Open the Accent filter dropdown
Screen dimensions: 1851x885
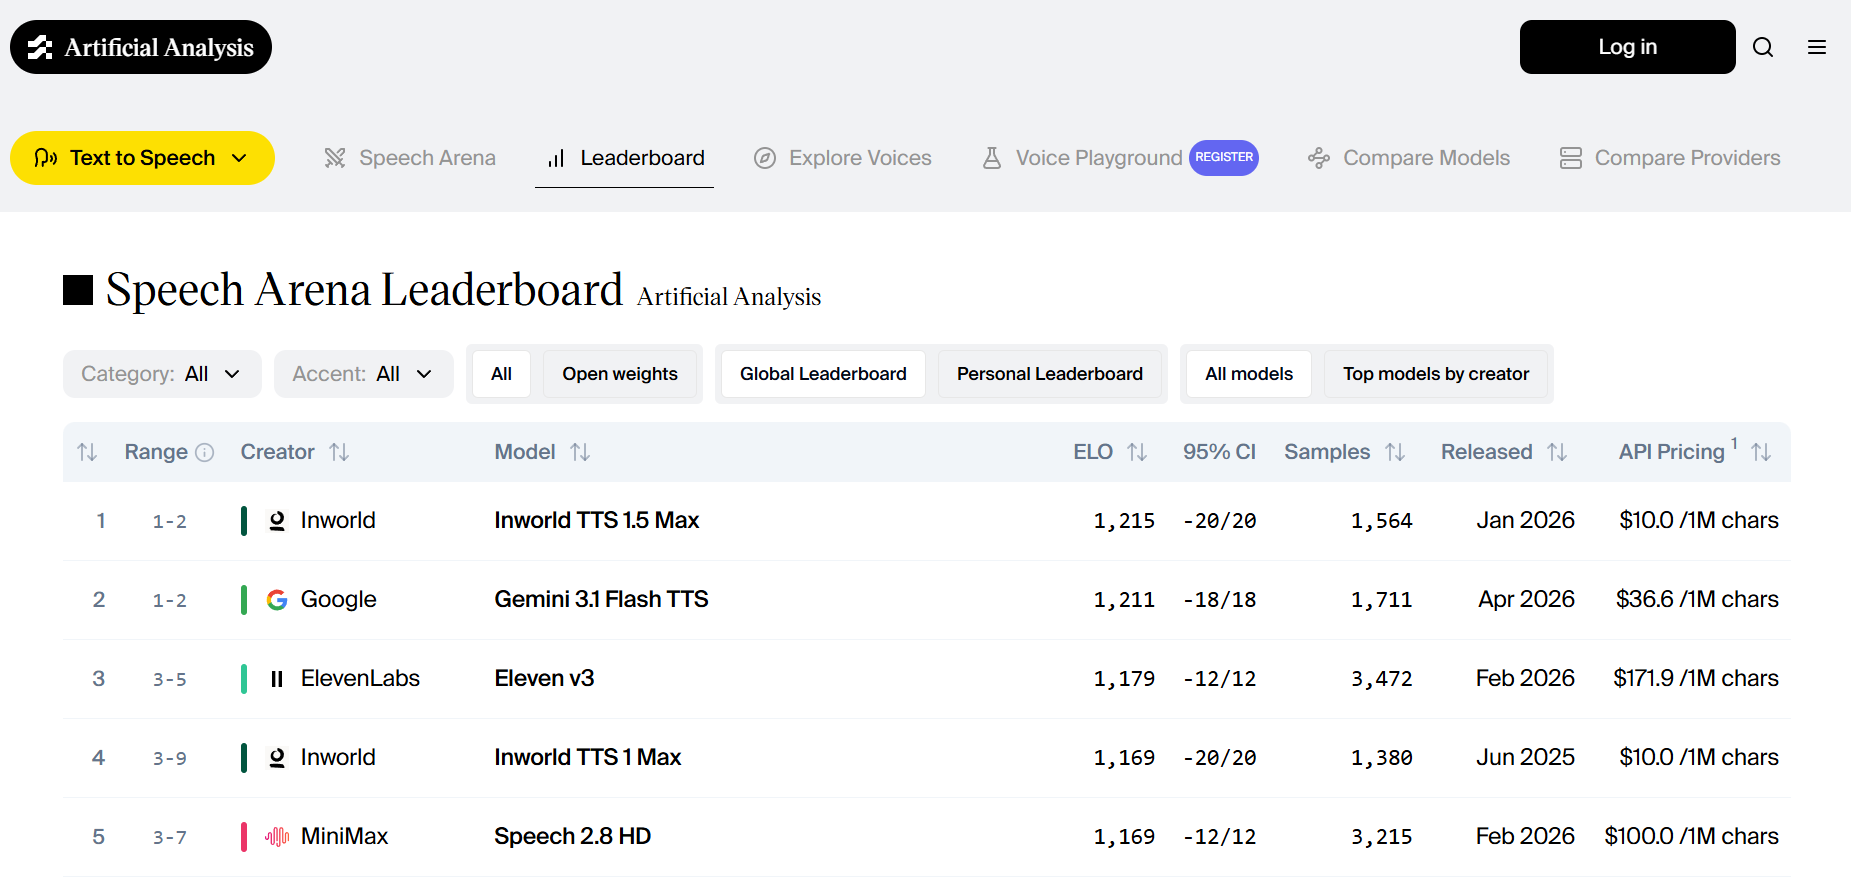click(363, 374)
